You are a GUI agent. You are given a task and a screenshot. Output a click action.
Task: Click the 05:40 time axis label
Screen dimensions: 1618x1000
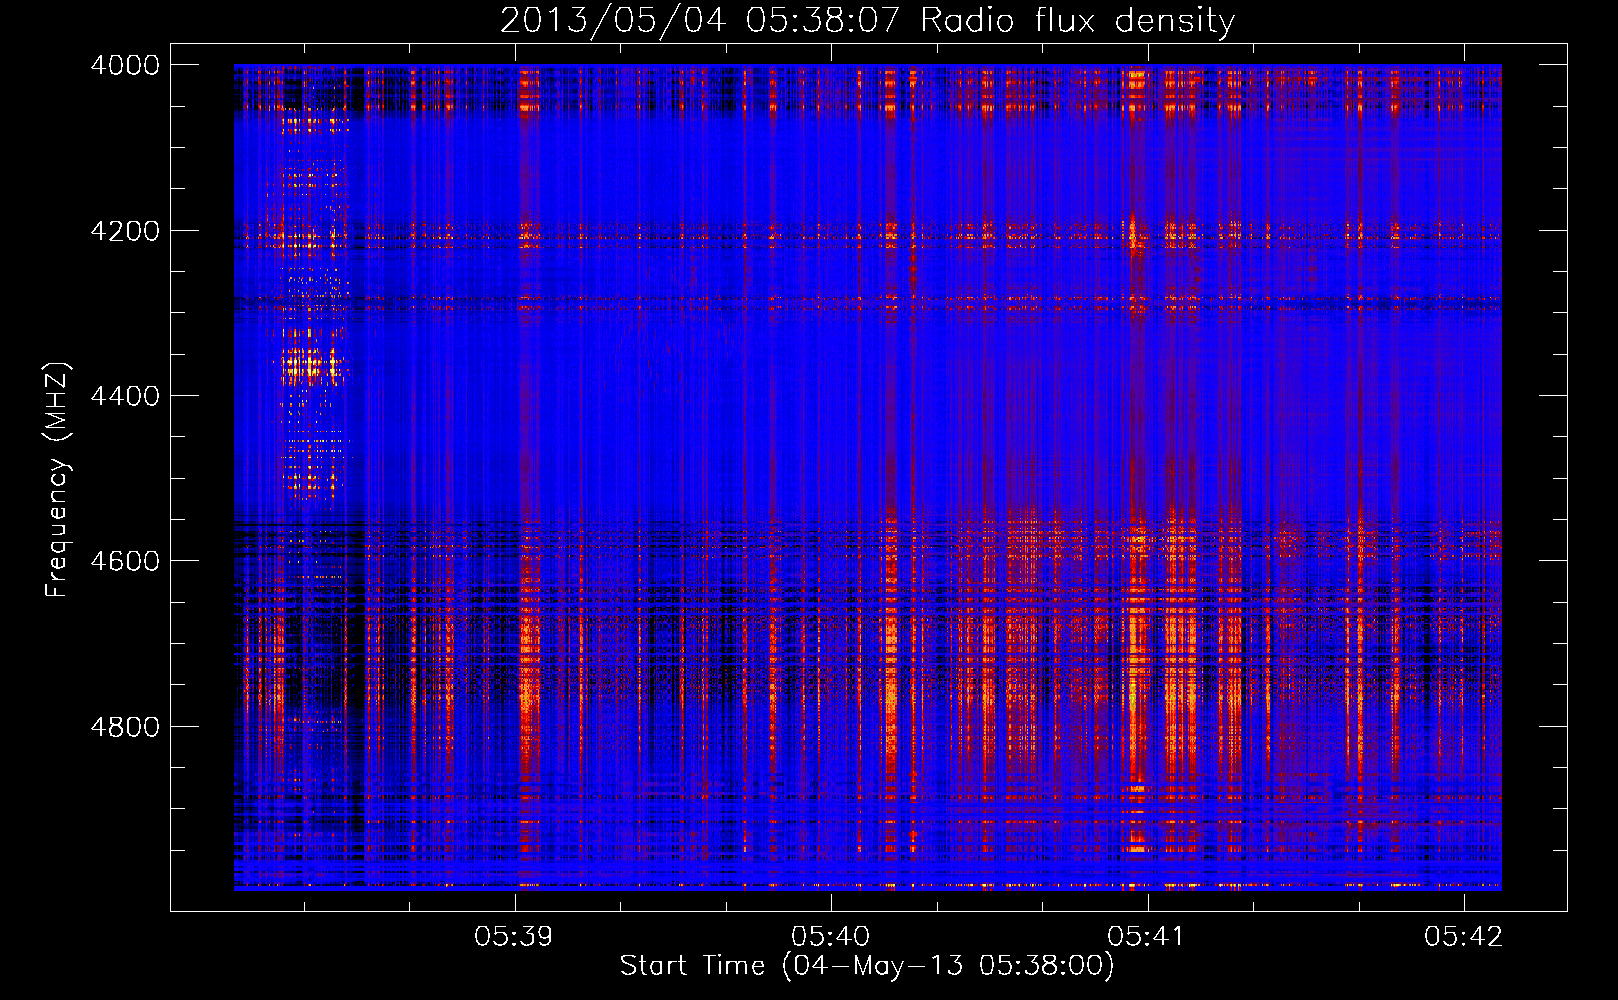point(830,936)
